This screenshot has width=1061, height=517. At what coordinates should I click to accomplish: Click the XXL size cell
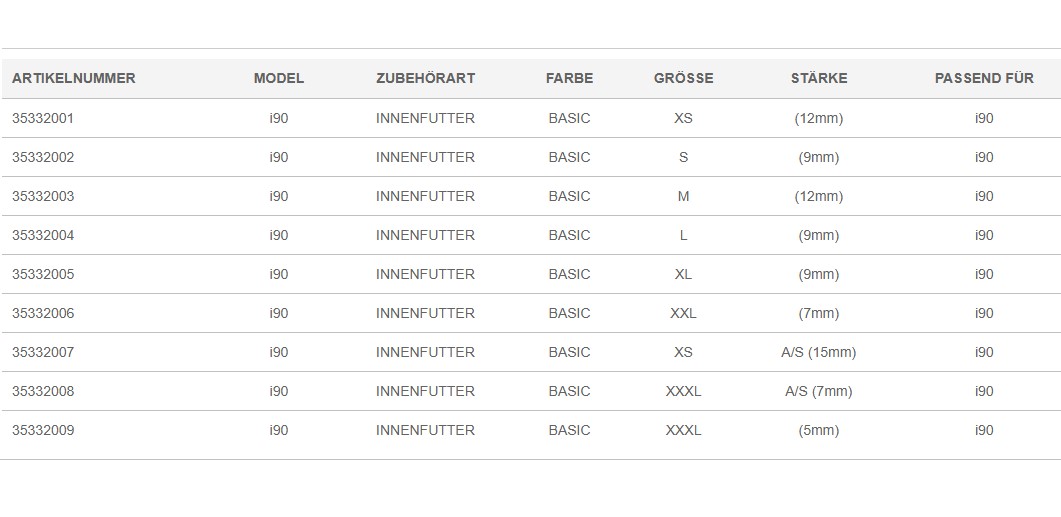[683, 313]
